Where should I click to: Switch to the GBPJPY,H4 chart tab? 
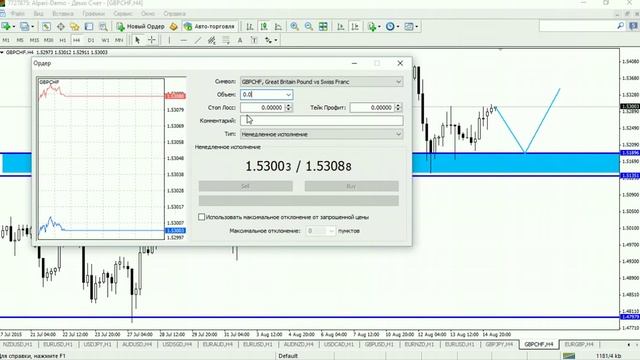(x=499, y=344)
